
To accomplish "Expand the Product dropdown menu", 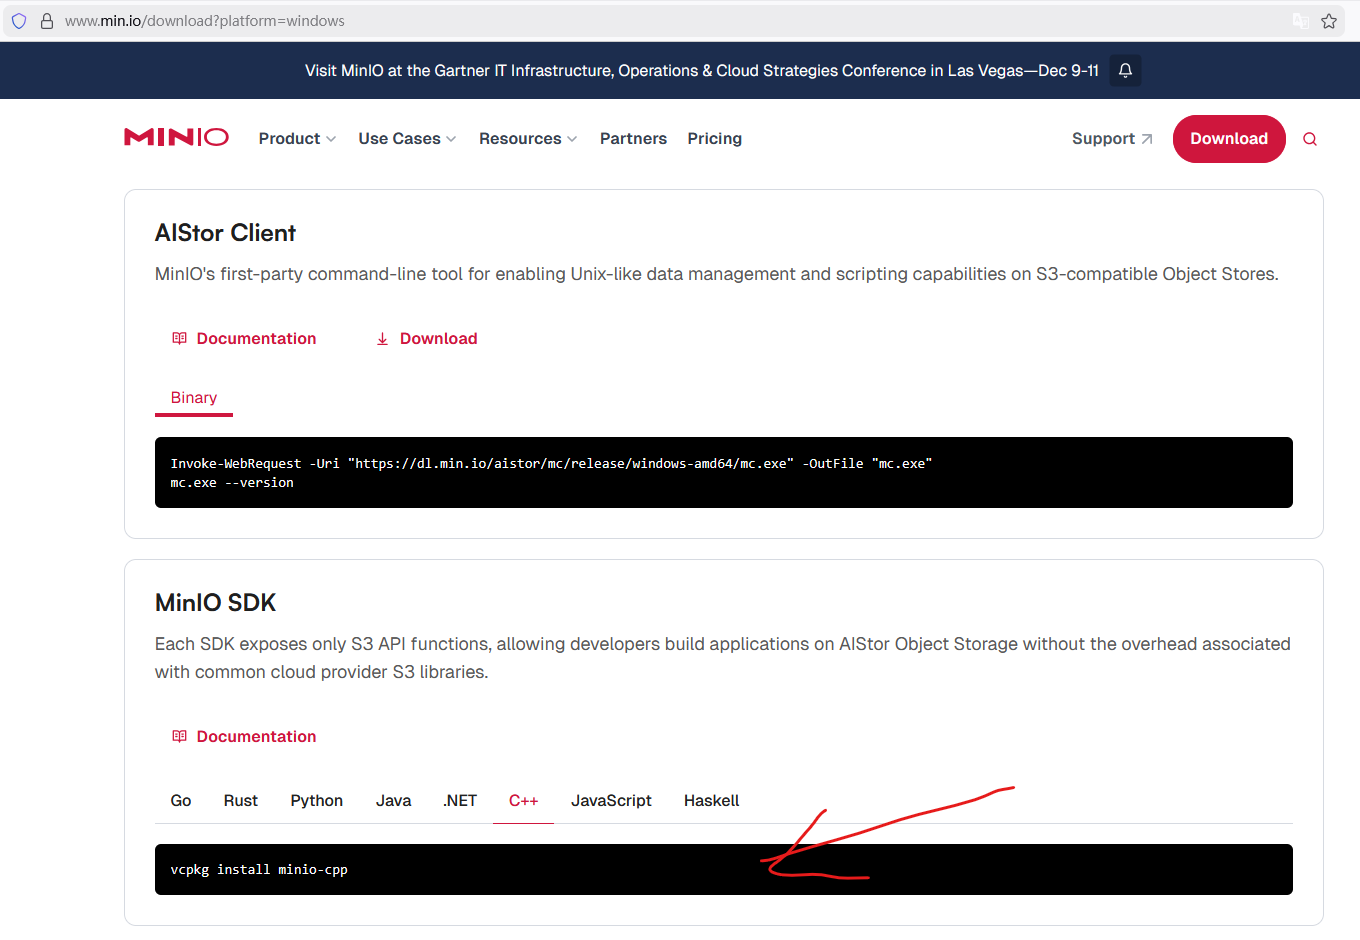I will [x=297, y=139].
